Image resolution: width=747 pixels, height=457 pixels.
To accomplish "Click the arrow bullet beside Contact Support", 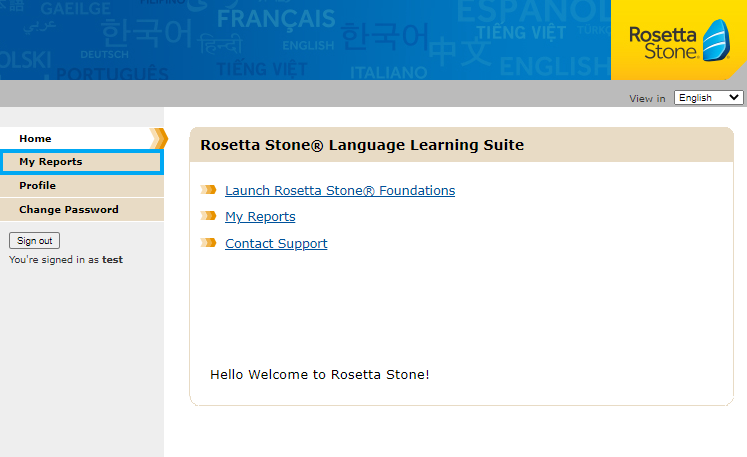I will [x=208, y=243].
